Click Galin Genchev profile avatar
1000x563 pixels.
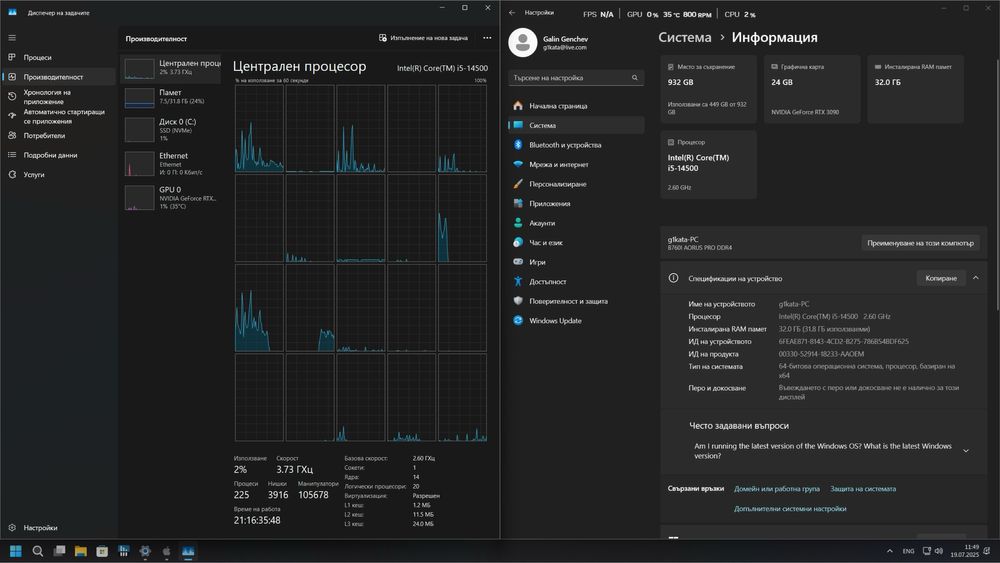[522, 43]
